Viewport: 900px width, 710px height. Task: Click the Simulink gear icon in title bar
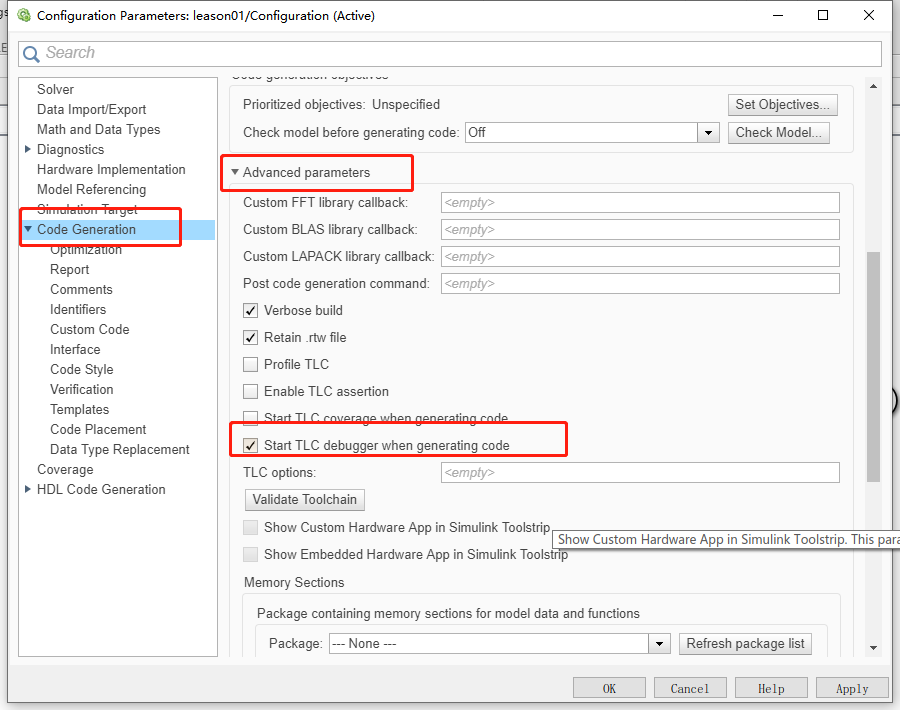(24, 15)
